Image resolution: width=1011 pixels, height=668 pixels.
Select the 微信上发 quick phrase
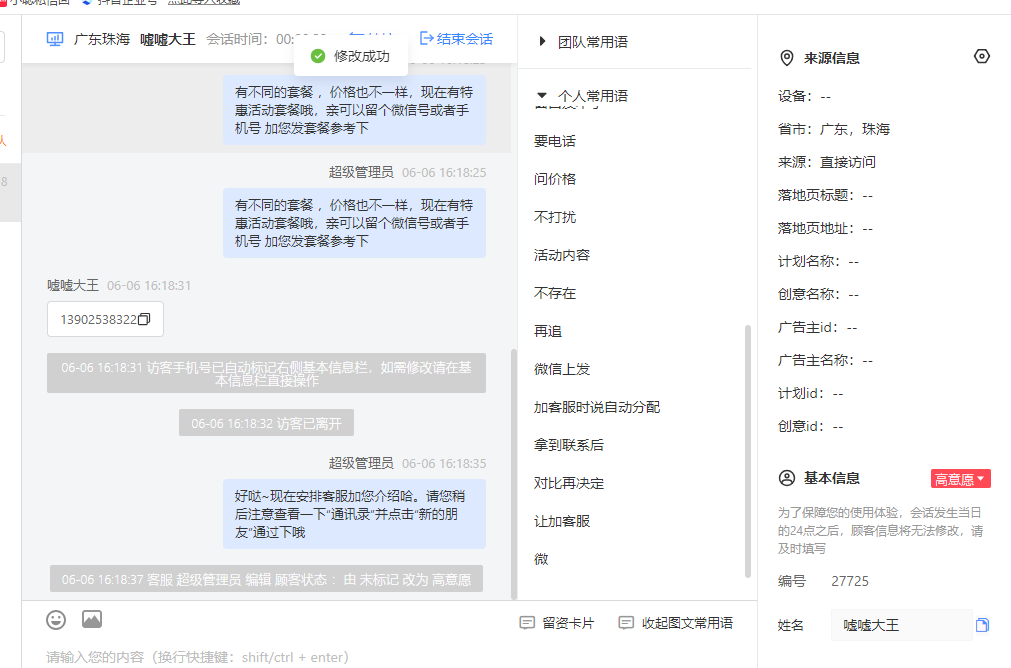pos(562,369)
